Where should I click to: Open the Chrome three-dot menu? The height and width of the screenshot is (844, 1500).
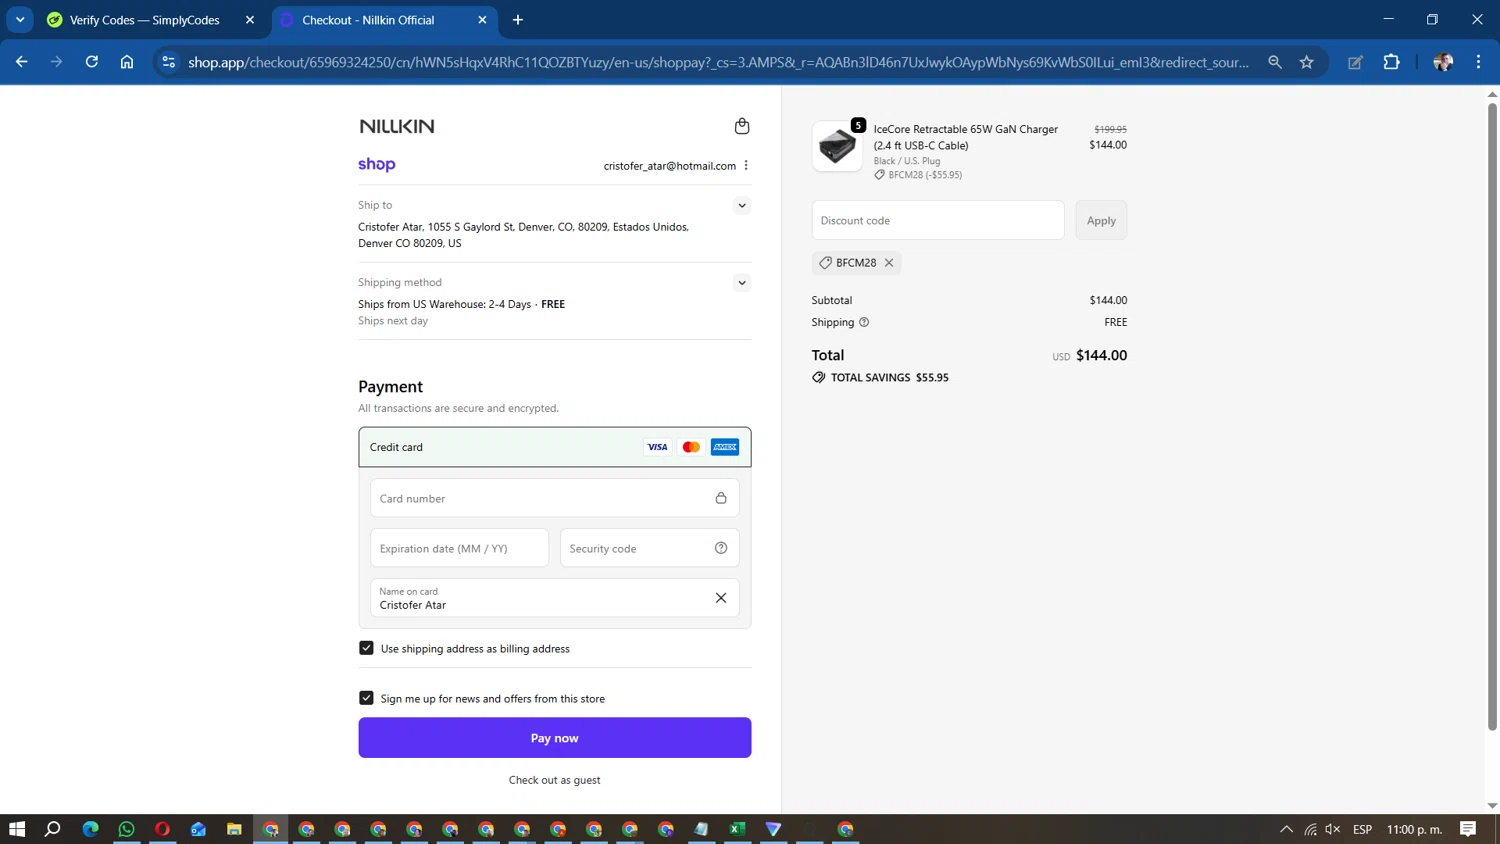click(1478, 62)
